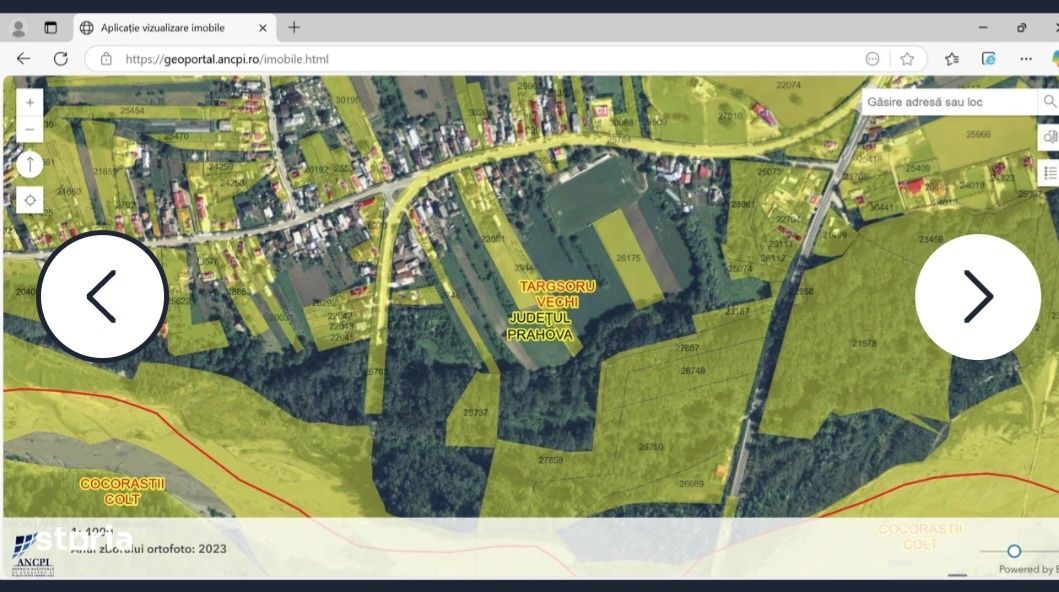Open the browser favorites list icon
Viewport: 1059px width, 592px height.
(952, 59)
